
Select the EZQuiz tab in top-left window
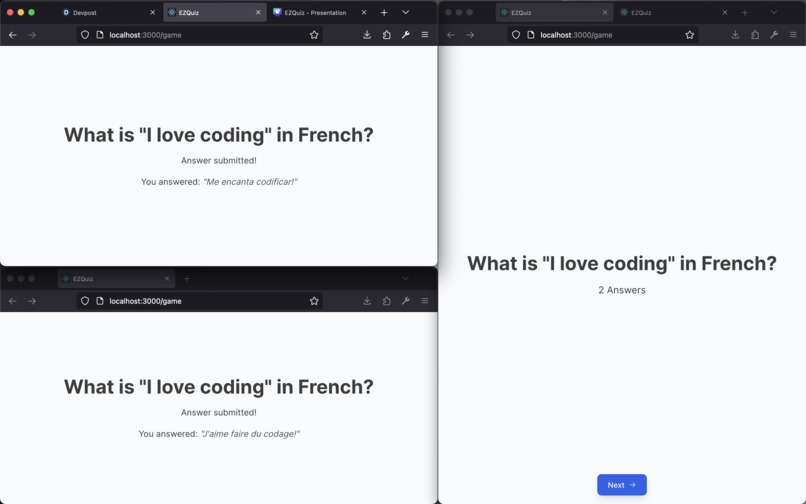pos(214,12)
